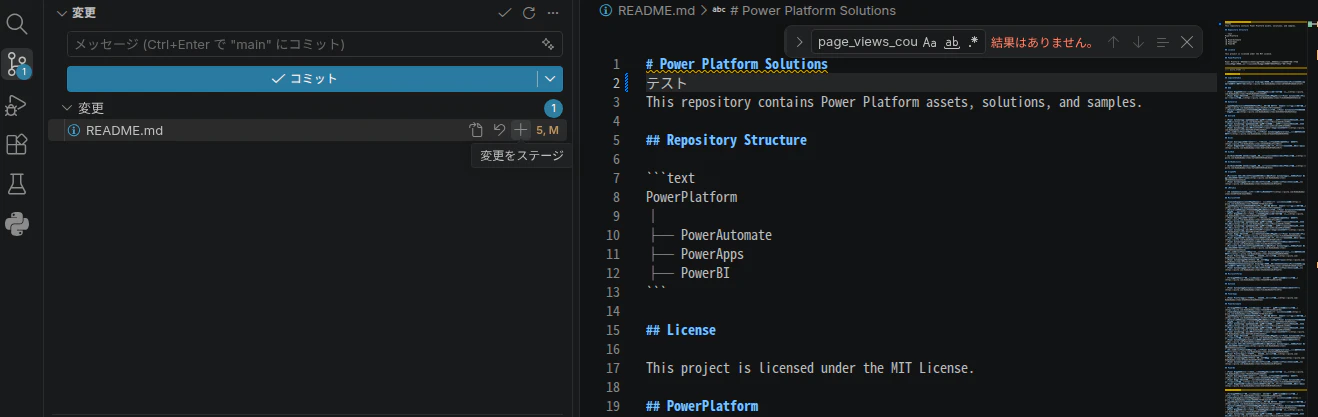
Task: Open the Testing flask icon
Action: (17, 184)
